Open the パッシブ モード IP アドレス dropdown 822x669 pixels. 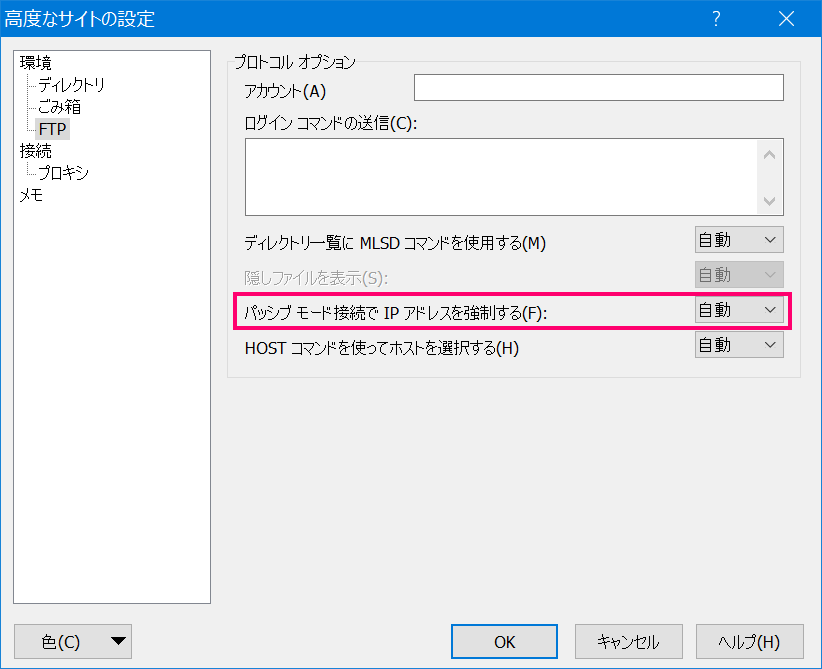[739, 310]
